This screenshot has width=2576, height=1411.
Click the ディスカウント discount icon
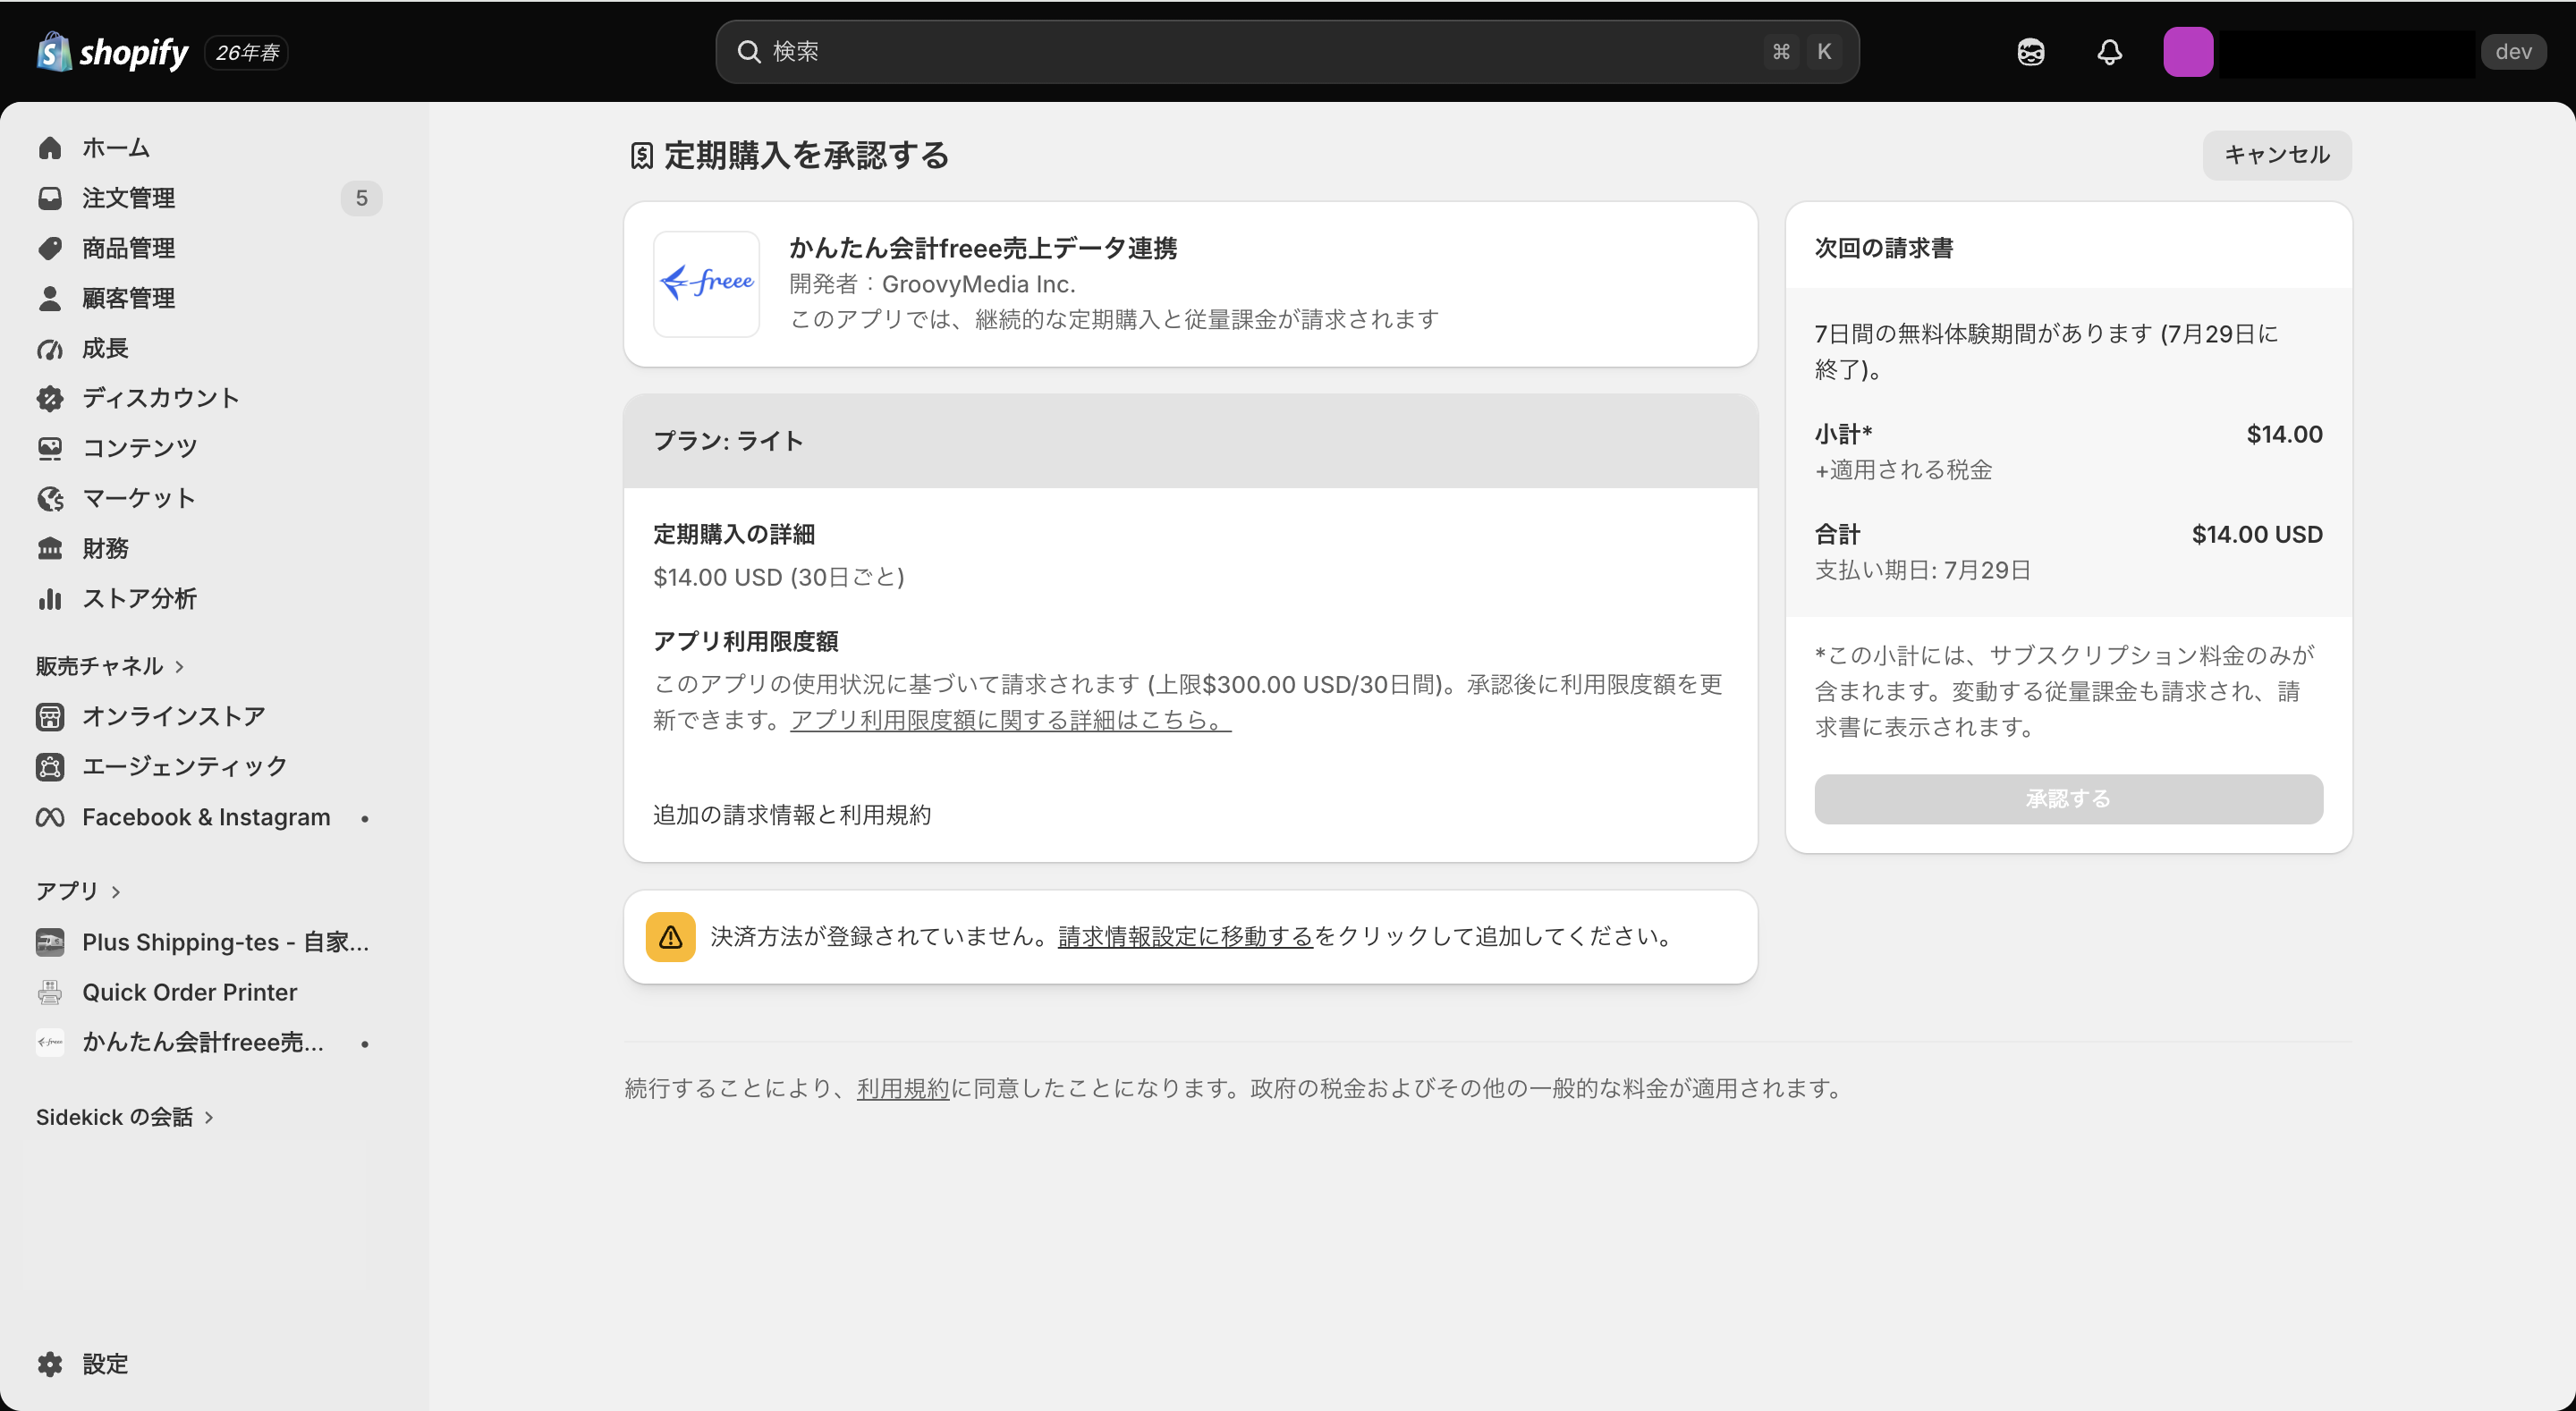50,398
